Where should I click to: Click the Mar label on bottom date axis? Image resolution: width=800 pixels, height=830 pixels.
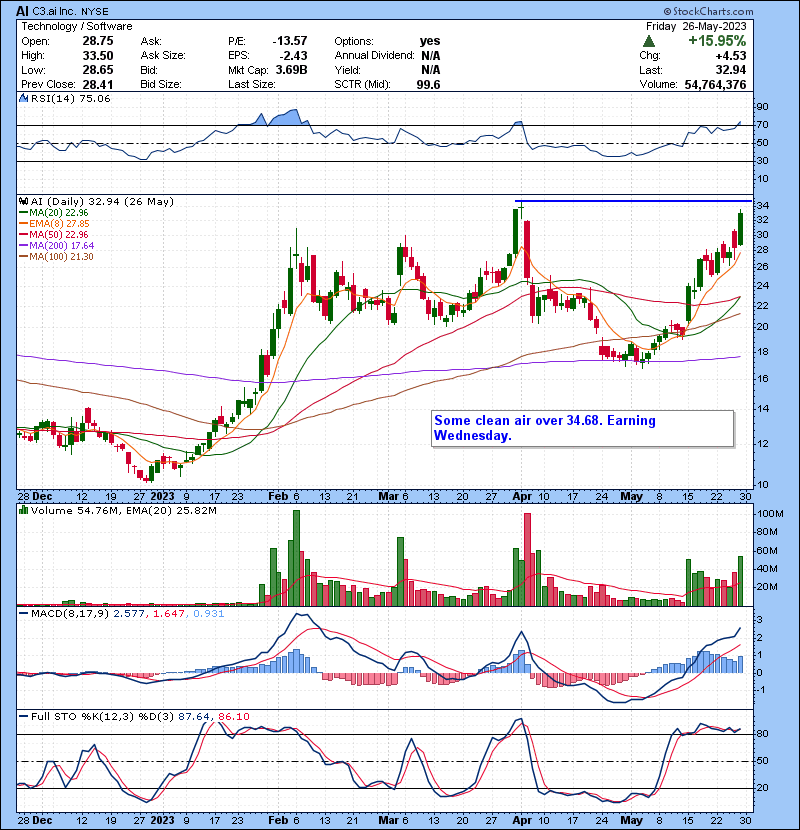pos(389,820)
